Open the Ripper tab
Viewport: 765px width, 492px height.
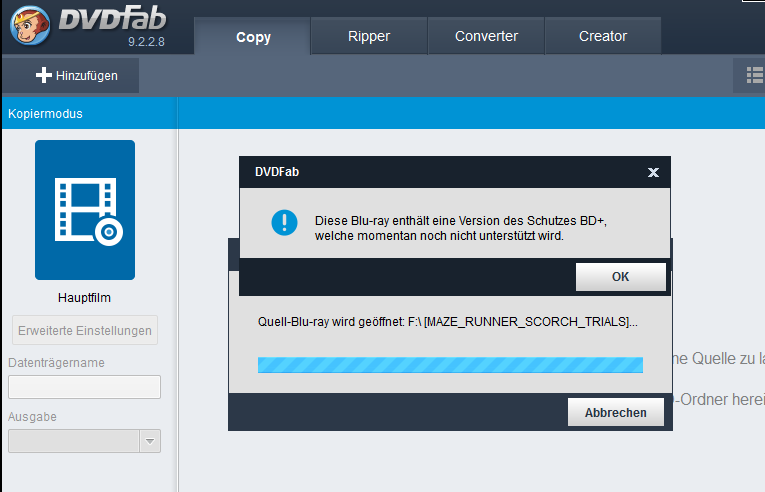pyautogui.click(x=369, y=36)
